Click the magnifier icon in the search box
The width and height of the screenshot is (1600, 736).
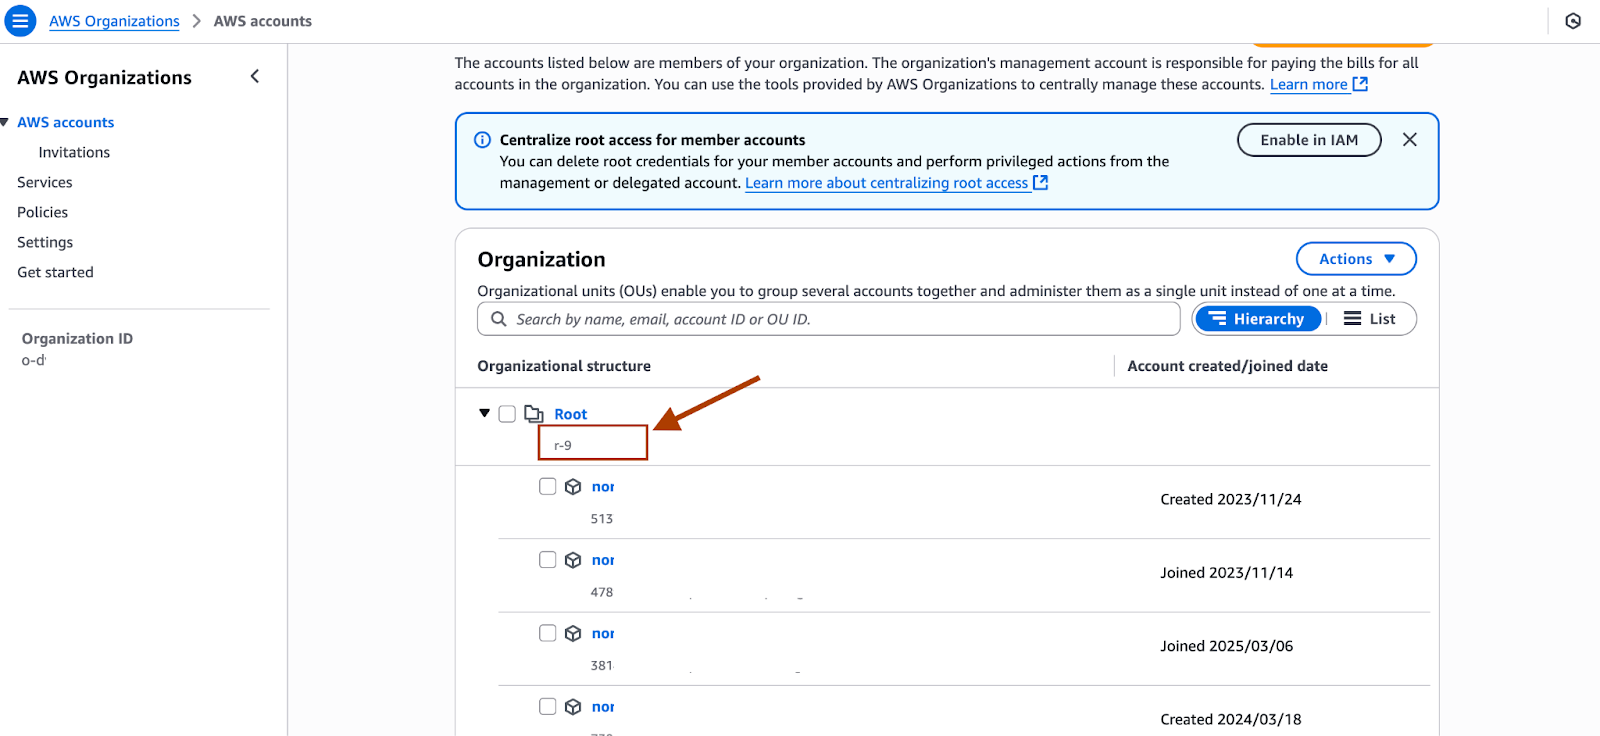point(498,319)
